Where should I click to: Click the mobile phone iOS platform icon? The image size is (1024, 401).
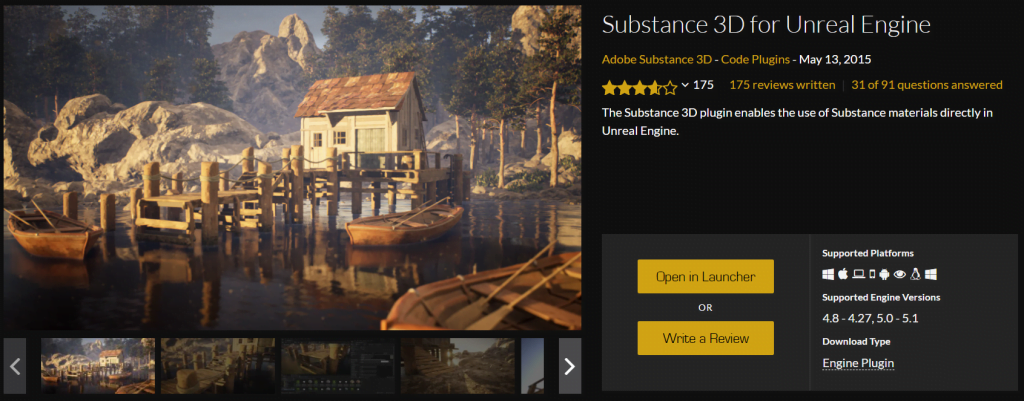pos(872,274)
